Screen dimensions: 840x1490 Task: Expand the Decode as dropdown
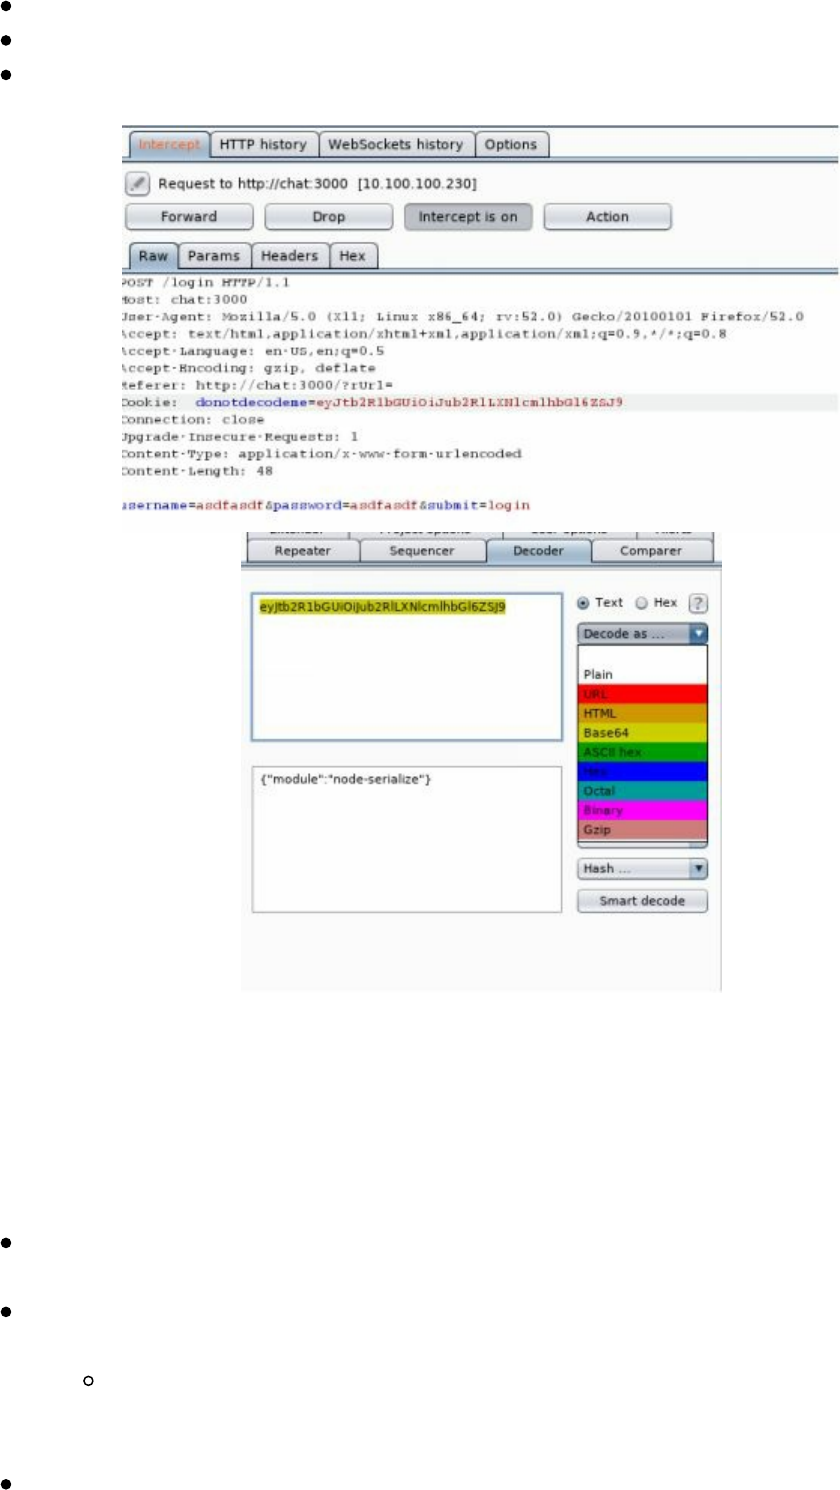[x=642, y=634]
